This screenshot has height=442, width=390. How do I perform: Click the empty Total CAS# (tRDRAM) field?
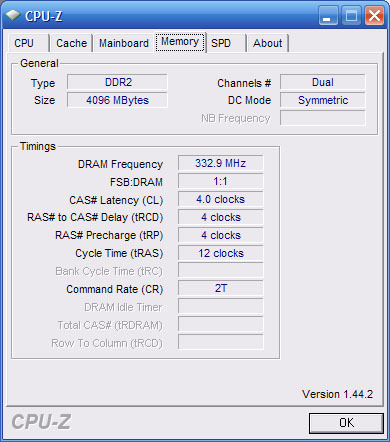pyautogui.click(x=221, y=324)
